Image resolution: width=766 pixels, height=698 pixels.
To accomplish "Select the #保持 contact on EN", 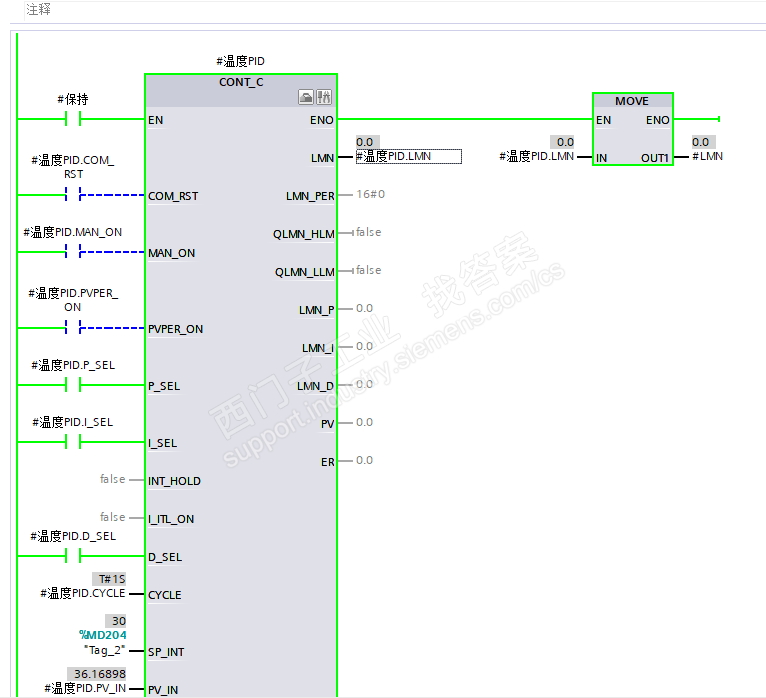I will click(x=73, y=119).
